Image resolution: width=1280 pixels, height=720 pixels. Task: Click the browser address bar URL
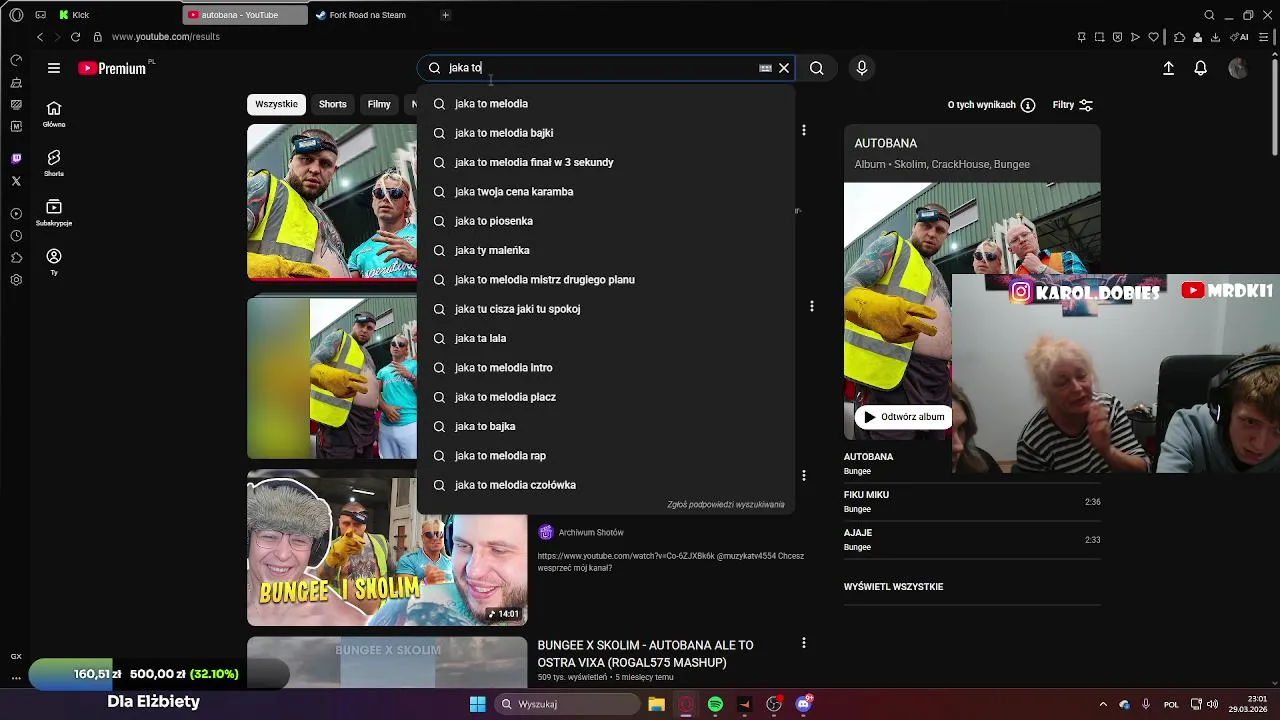click(165, 37)
